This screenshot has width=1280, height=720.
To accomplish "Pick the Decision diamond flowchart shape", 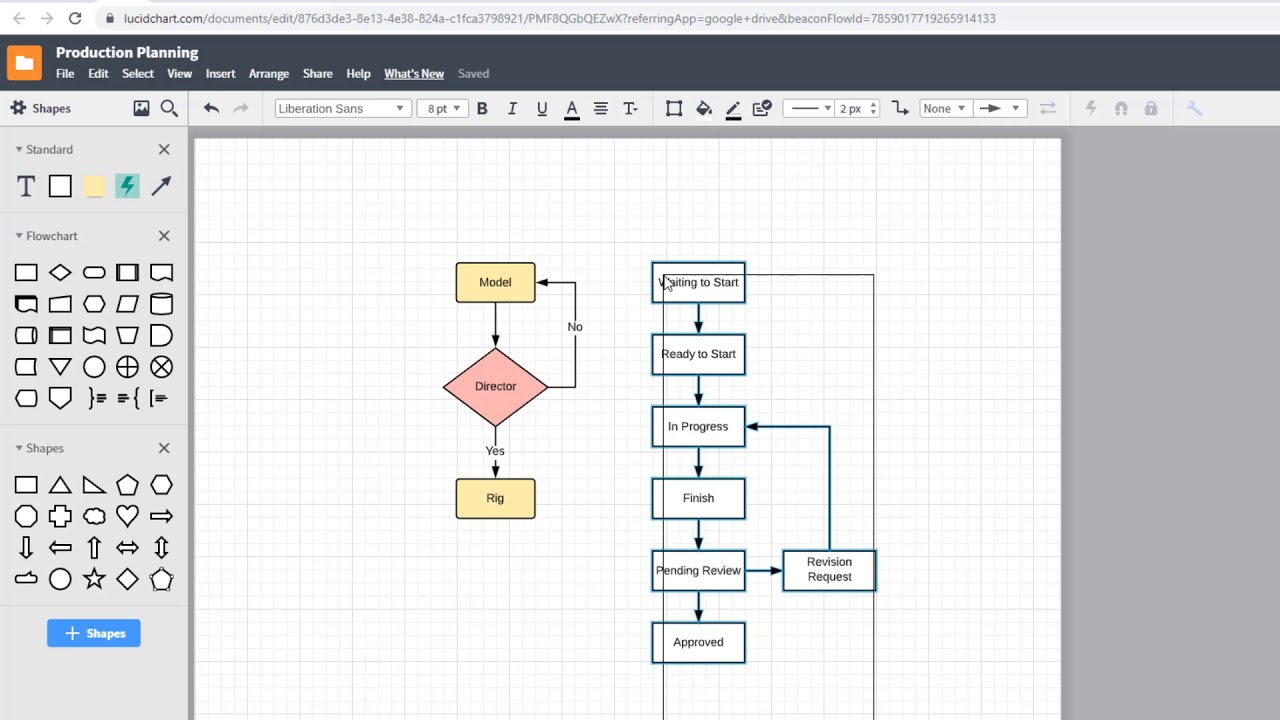I will (x=60, y=272).
